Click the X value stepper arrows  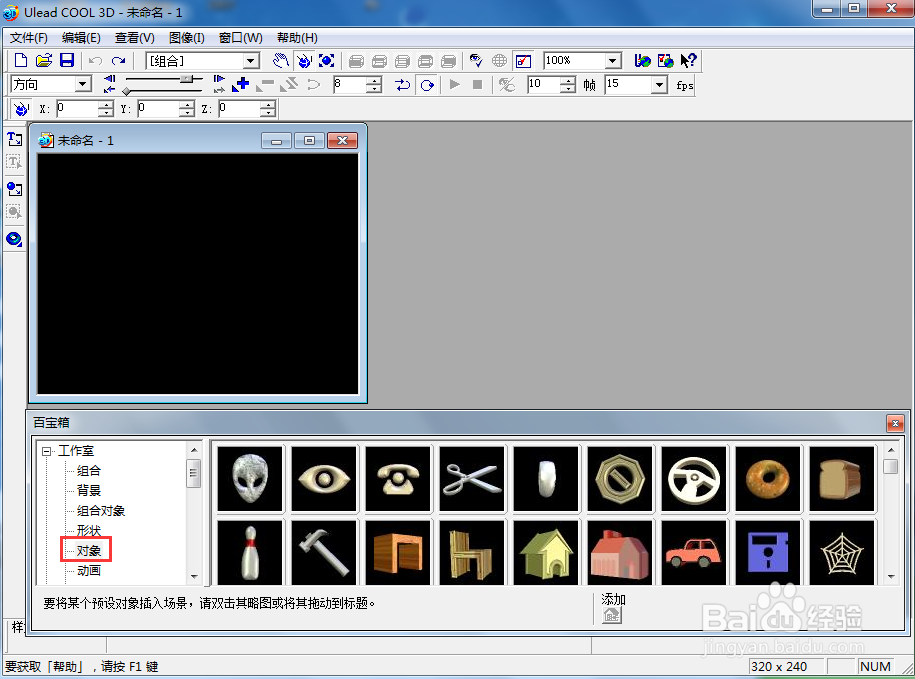(x=106, y=108)
